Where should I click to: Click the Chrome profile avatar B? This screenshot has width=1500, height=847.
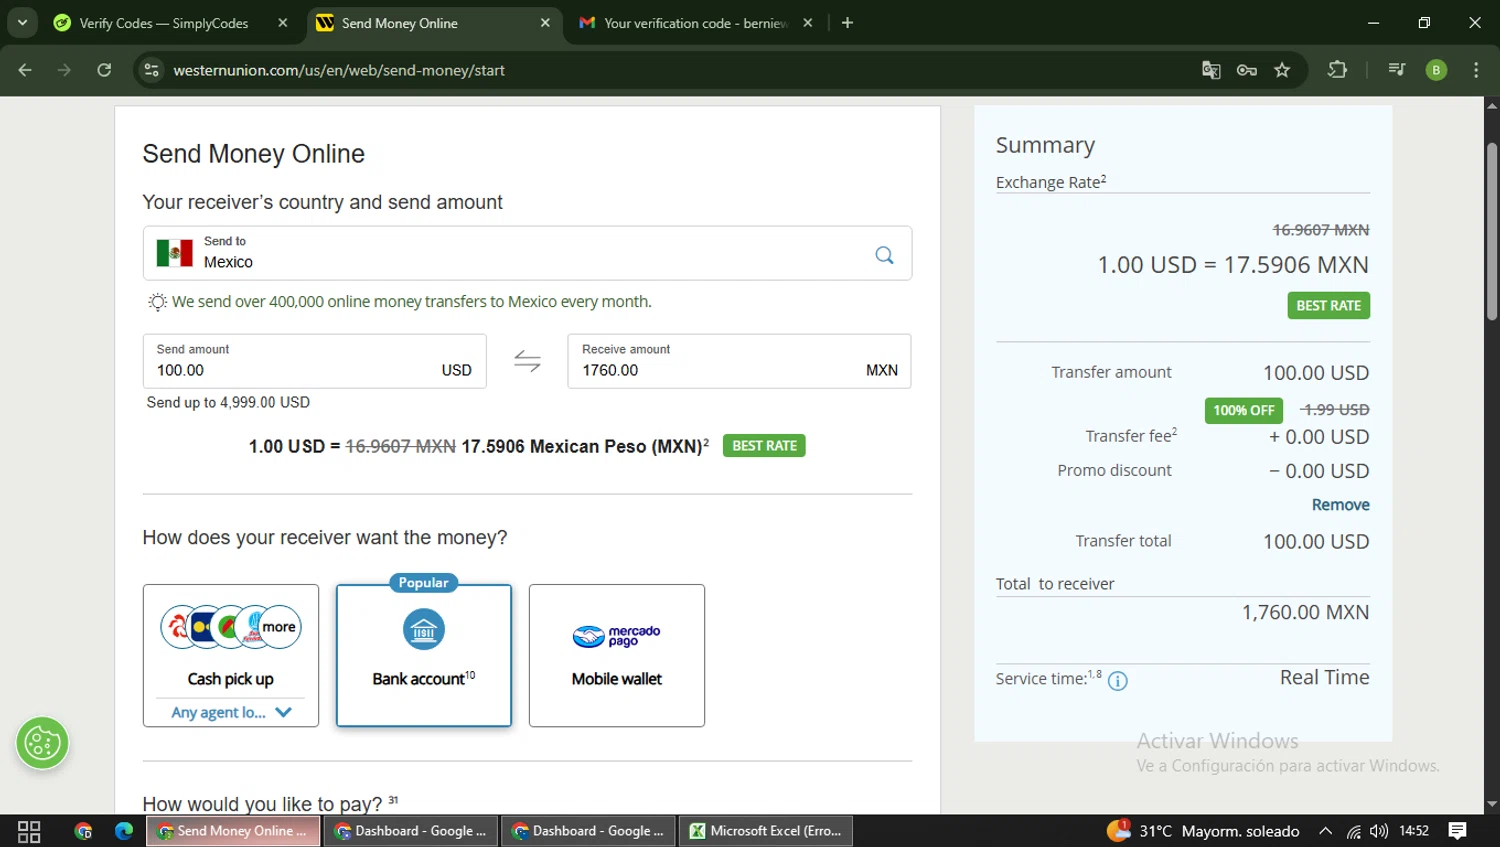1436,70
